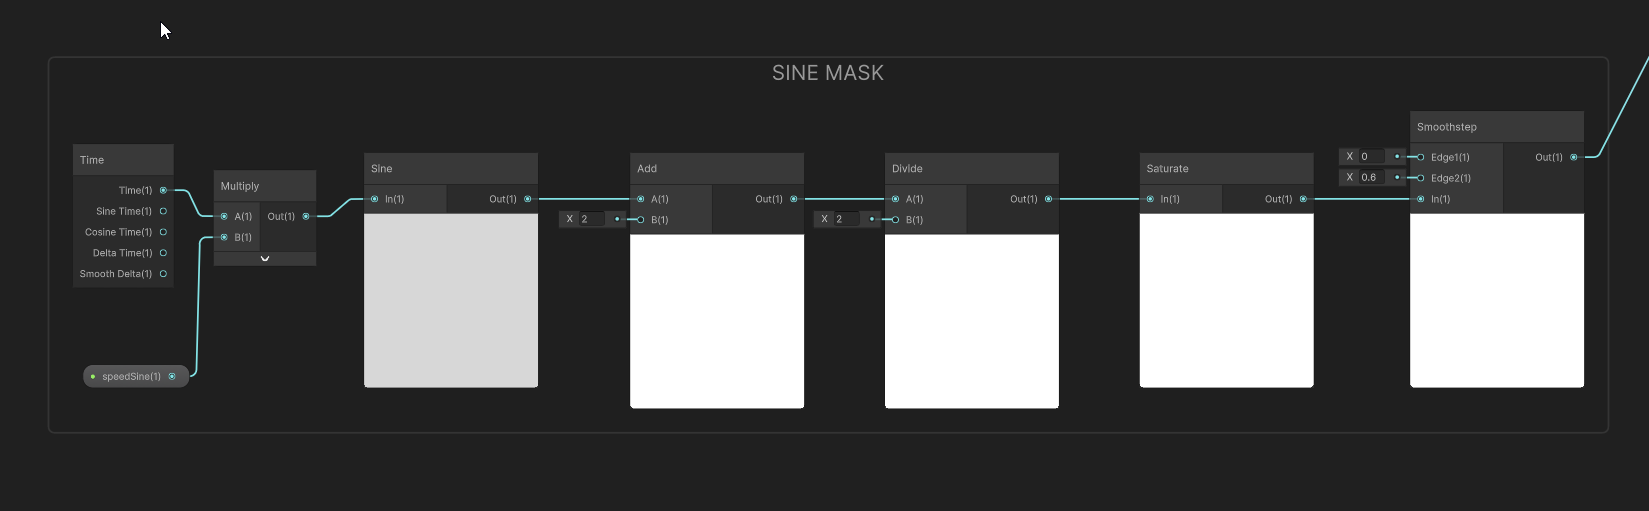The width and height of the screenshot is (1649, 511).
Task: Select the Divide node header
Action: (971, 168)
